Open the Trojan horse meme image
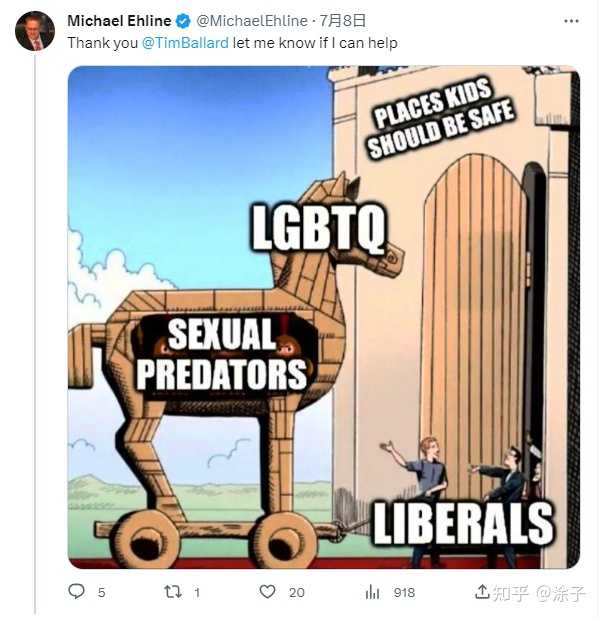Screen dimensions: 601x618 pos(324,317)
